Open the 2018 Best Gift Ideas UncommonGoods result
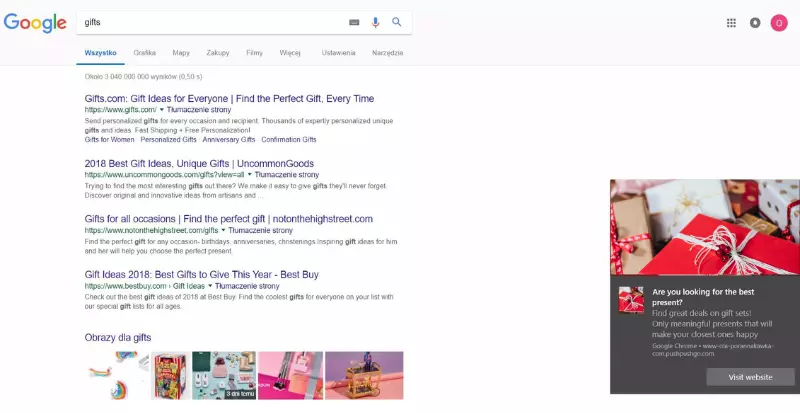 pyautogui.click(x=199, y=163)
